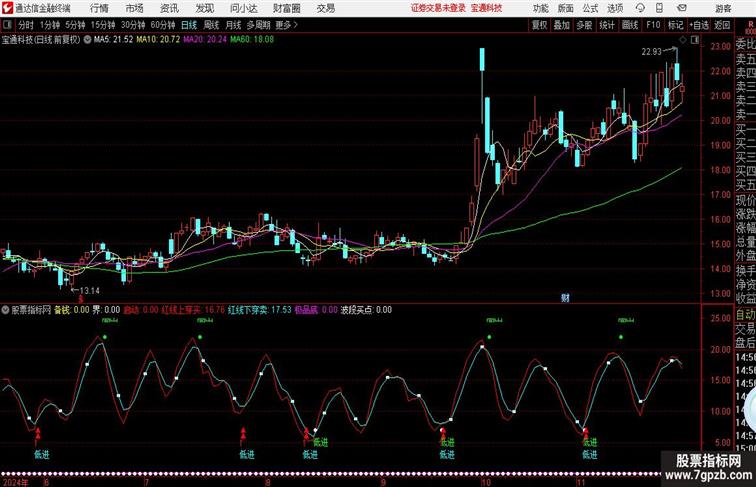The height and width of the screenshot is (487, 756).
Task: Expand the main chart indicator dropdown
Action: 87,40
